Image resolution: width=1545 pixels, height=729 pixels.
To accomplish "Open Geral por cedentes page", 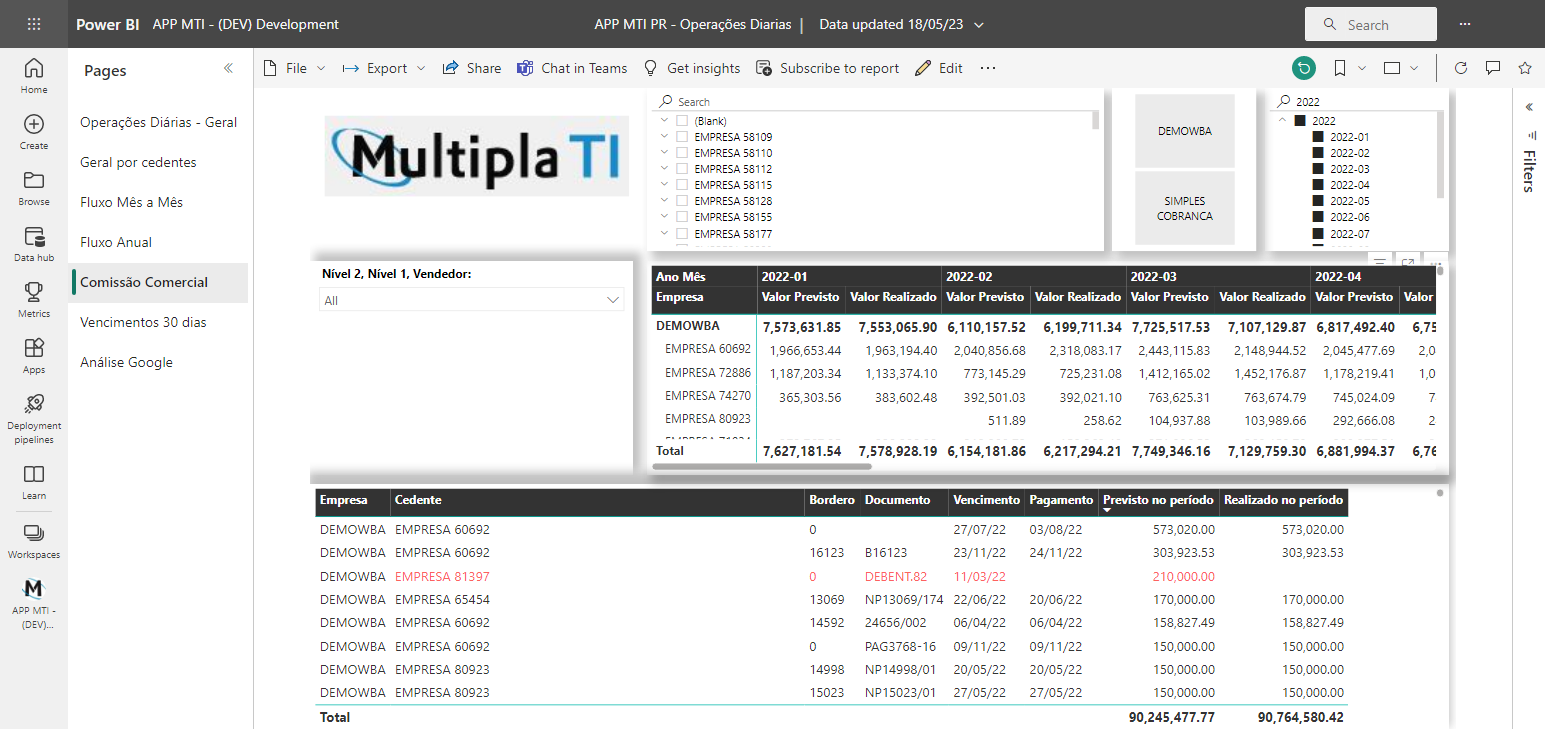I will 159,162.
